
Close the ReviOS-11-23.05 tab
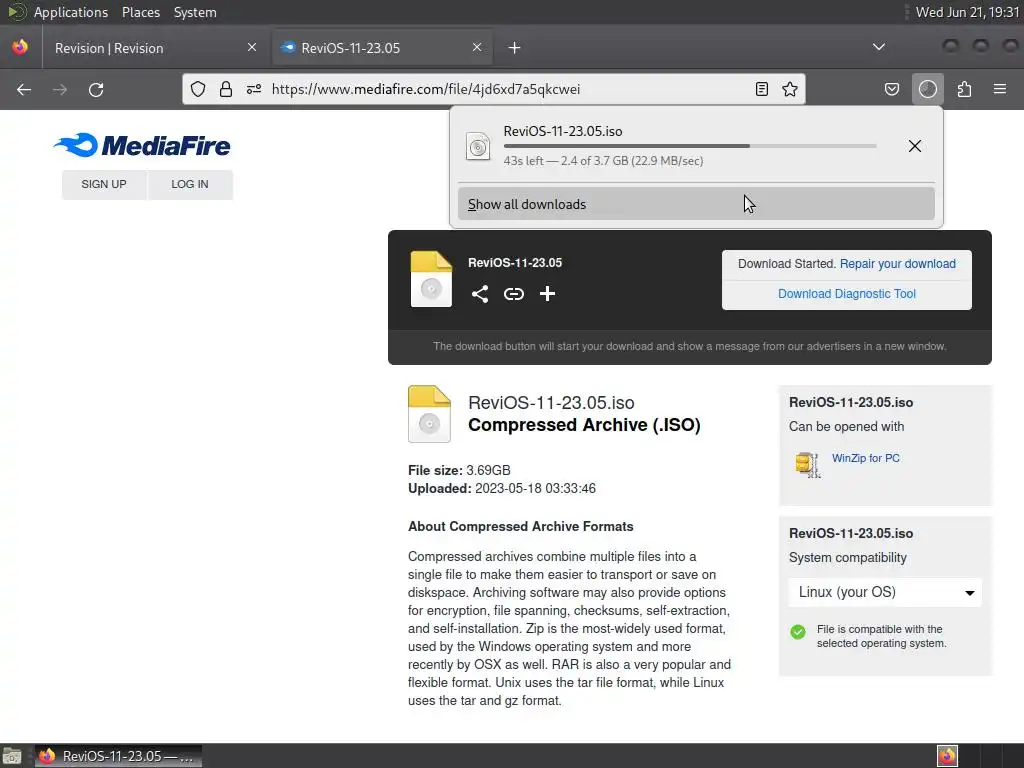(477, 48)
